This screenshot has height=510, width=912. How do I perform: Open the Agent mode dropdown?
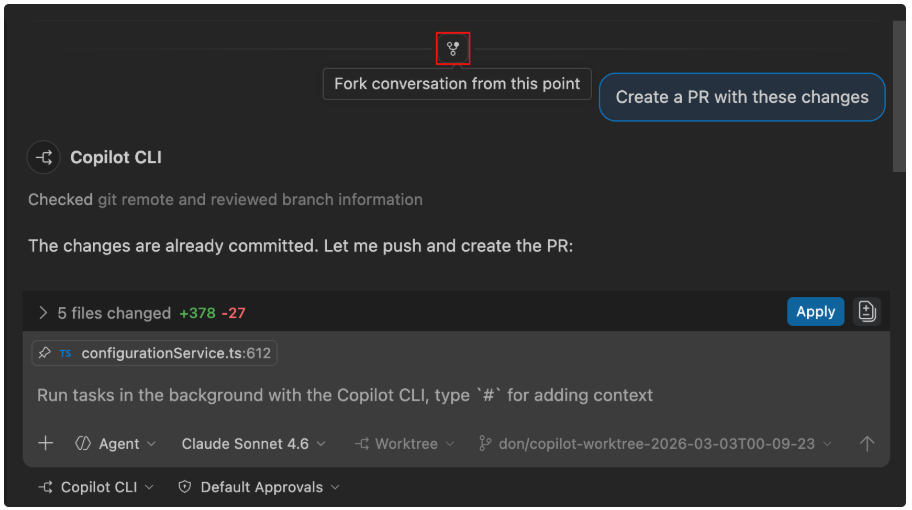(116, 444)
